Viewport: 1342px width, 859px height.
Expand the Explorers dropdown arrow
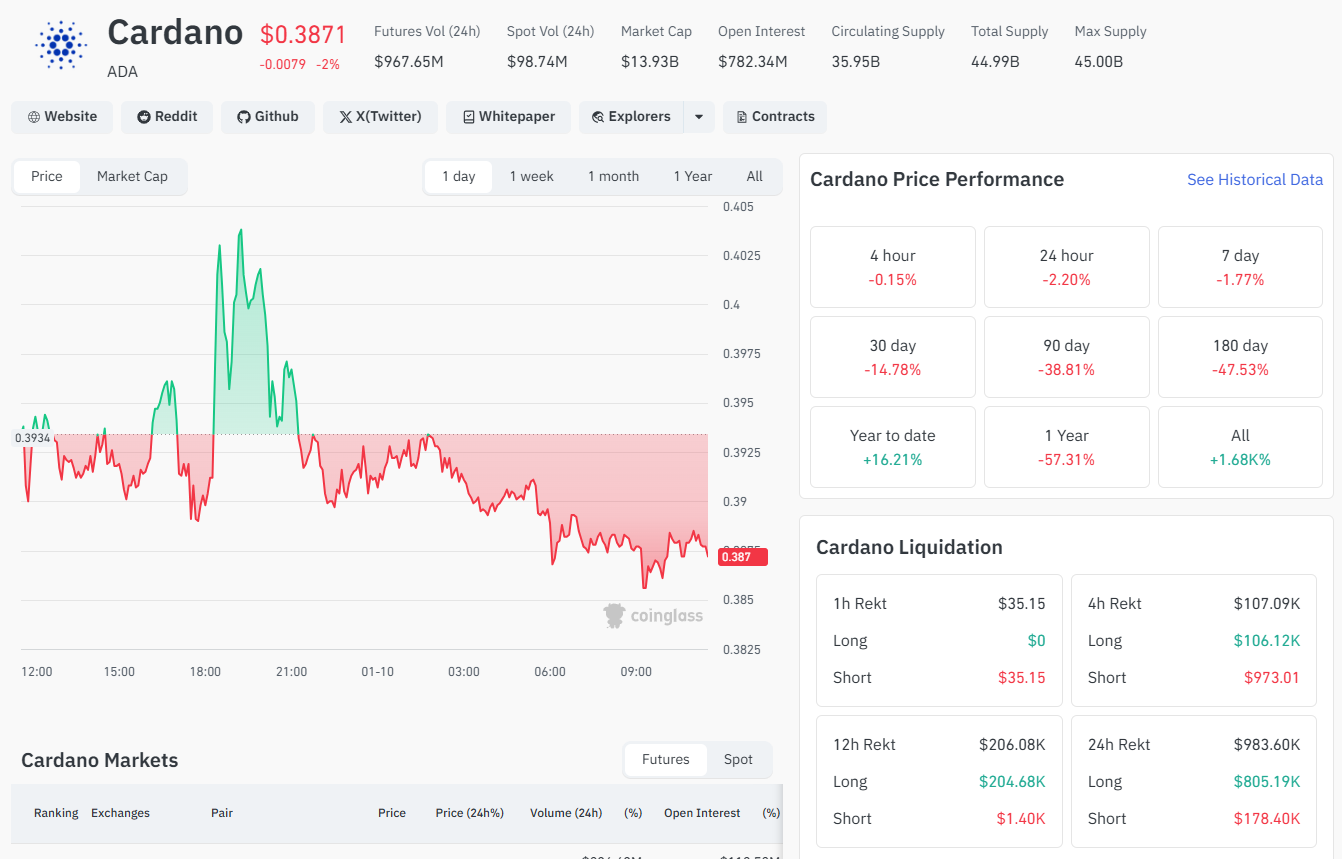(699, 117)
